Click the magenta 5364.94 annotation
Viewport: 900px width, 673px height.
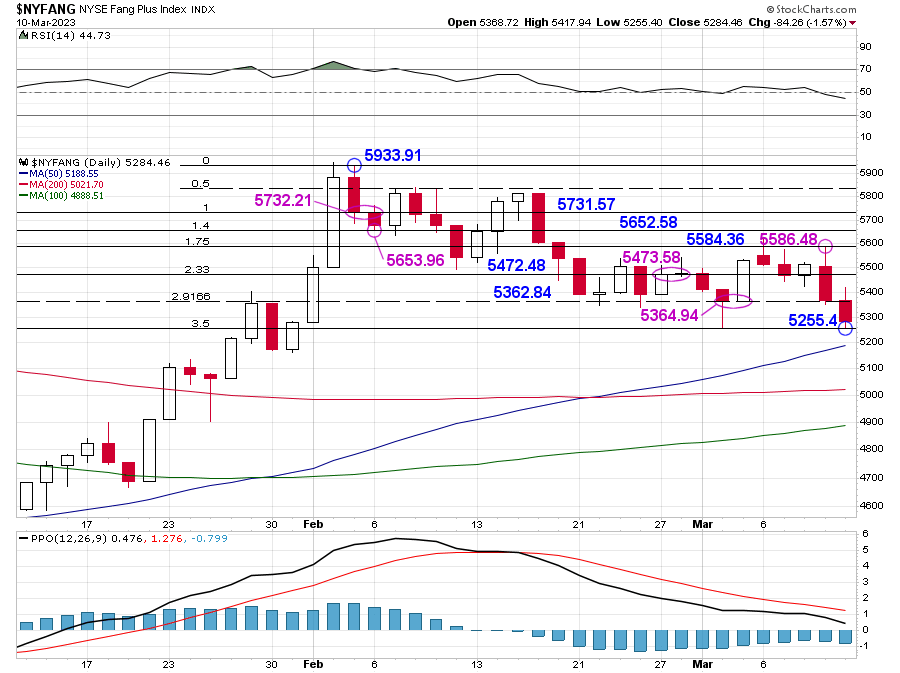pyautogui.click(x=669, y=315)
